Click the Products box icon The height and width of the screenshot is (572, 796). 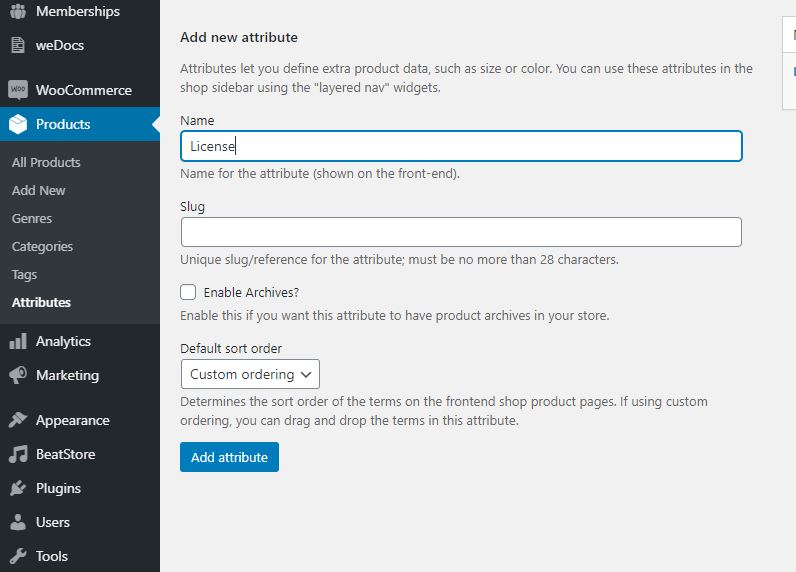coord(18,124)
